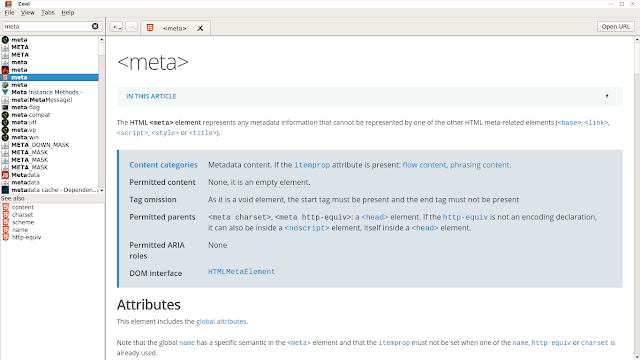This screenshot has height=360, width=640.
Task: Click the results list scroll-up arrow
Action: (x=102, y=40)
